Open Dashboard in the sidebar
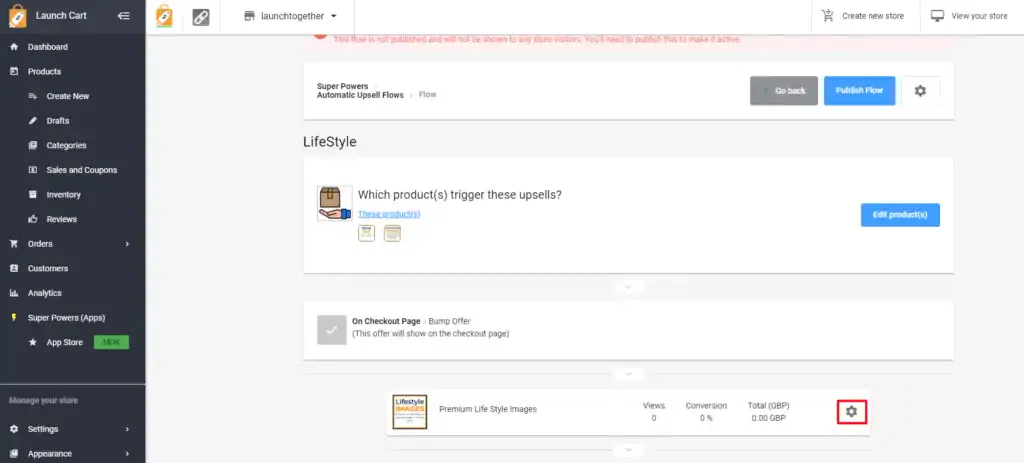Screen dimensions: 1024x463 pos(48,47)
